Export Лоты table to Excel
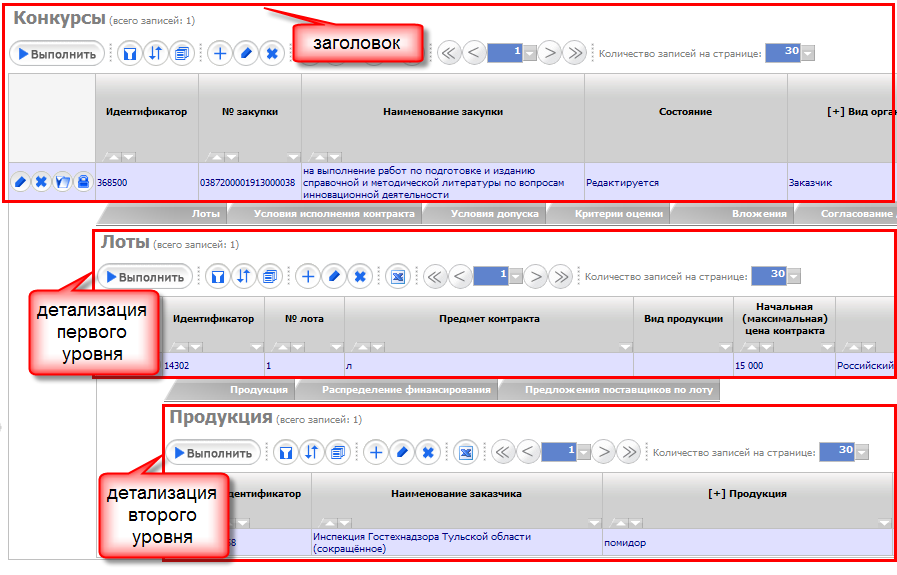The image size is (897, 575). click(x=397, y=276)
